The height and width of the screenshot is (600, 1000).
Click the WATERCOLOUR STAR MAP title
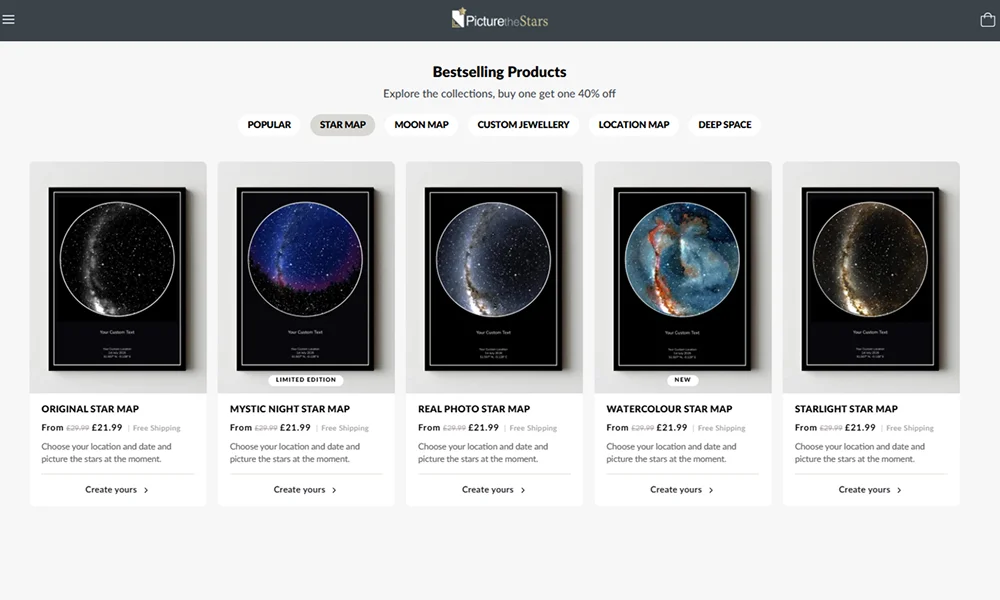(x=669, y=409)
